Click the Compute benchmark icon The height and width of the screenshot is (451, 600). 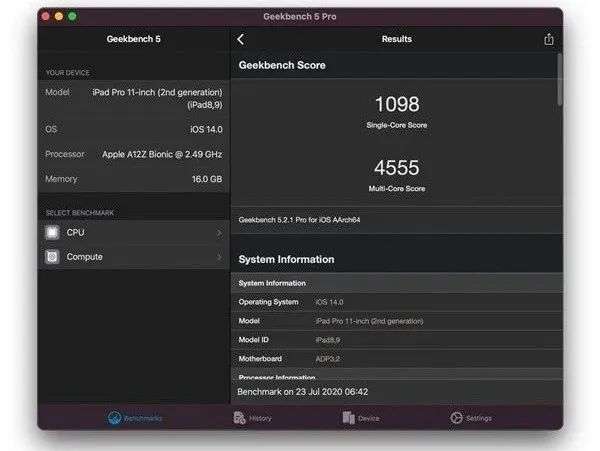tap(52, 257)
